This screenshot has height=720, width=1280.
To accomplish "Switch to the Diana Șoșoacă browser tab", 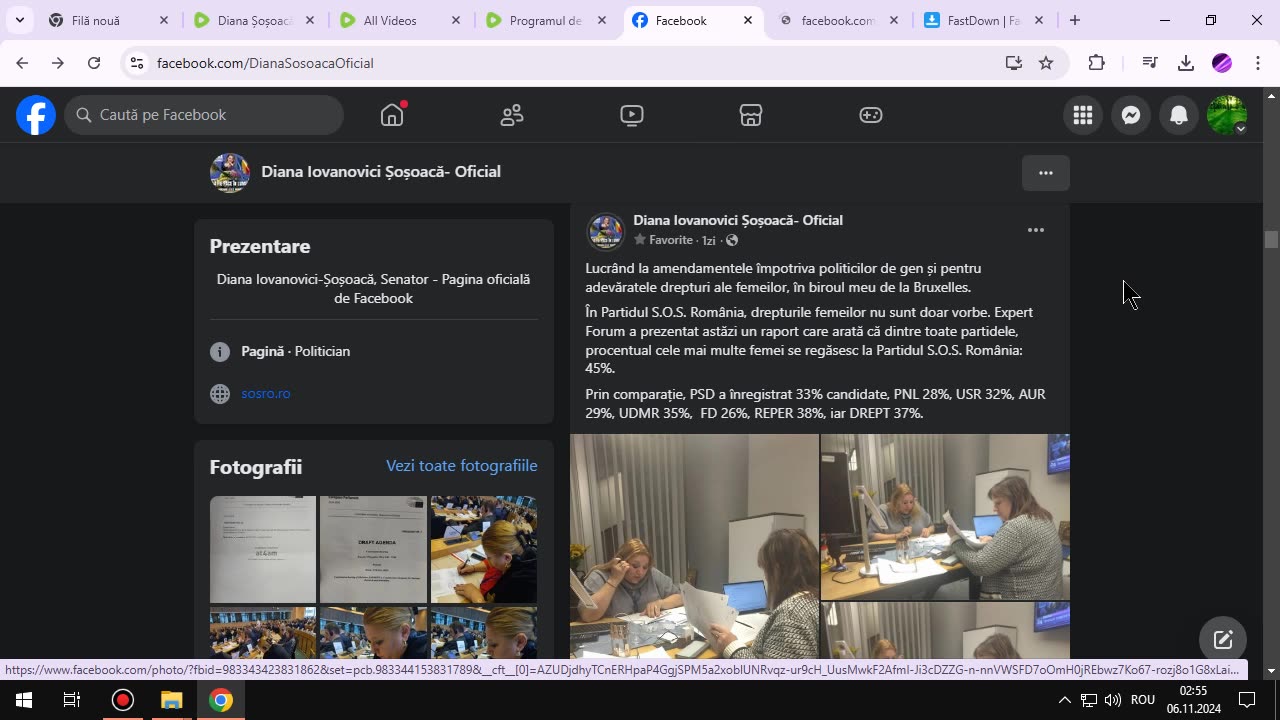I will pyautogui.click(x=242, y=20).
